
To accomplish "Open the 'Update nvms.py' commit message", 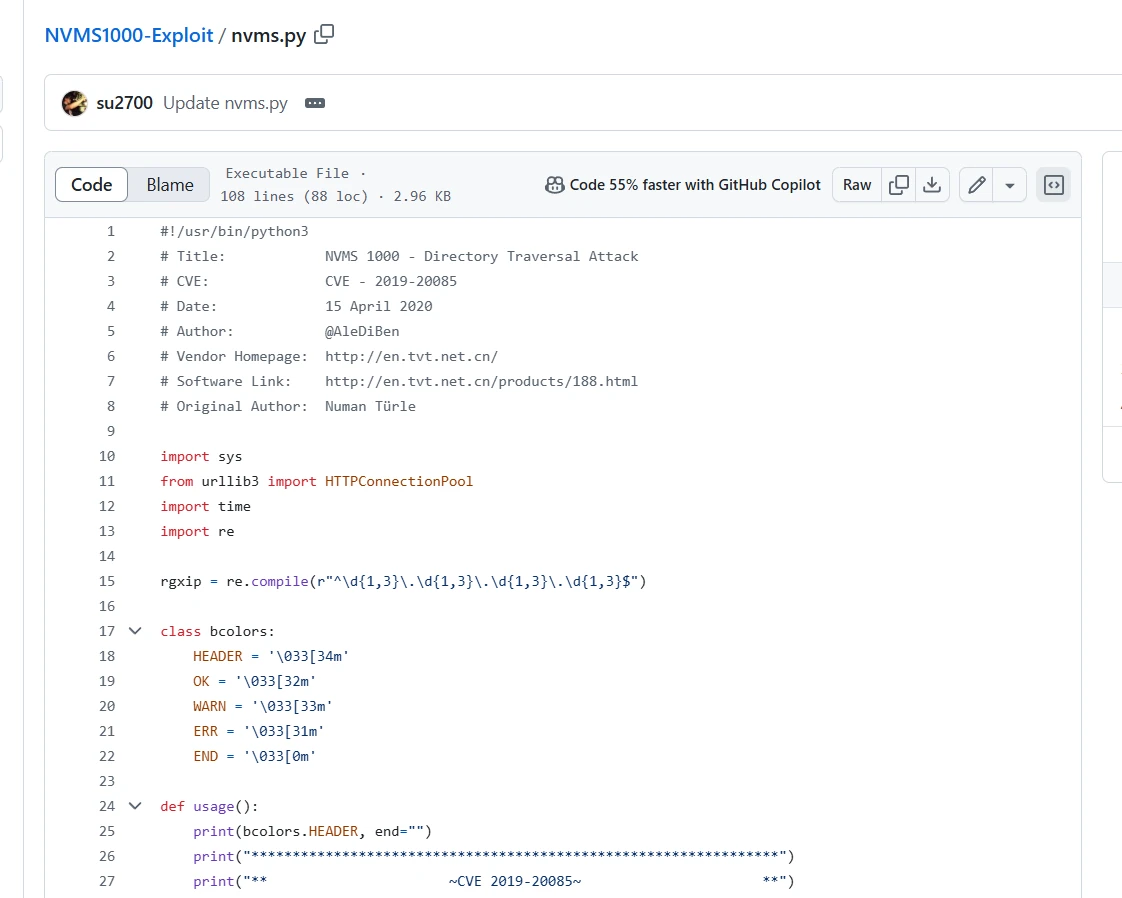I will point(225,103).
